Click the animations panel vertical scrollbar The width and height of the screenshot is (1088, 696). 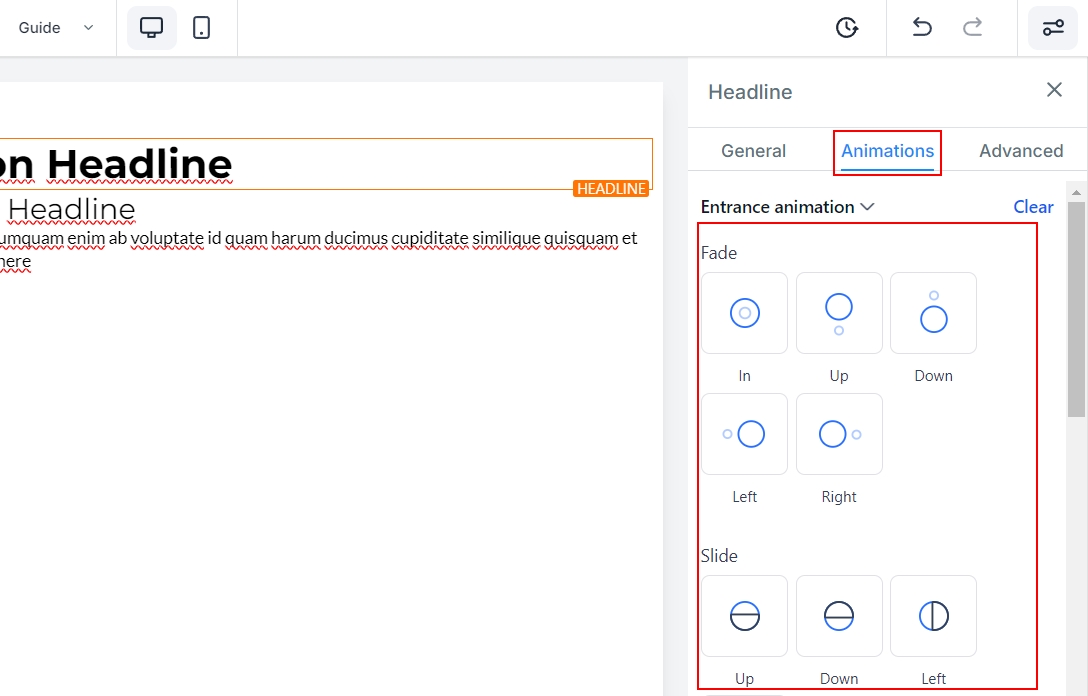tap(1076, 308)
